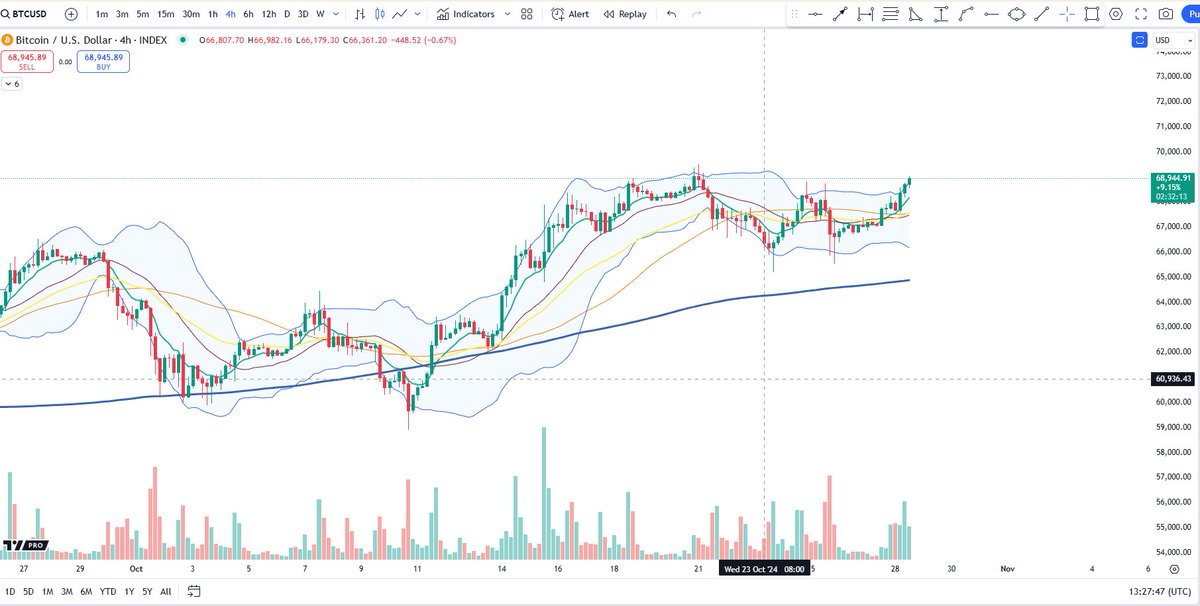
Task: Start bar Replay mode
Action: point(623,15)
